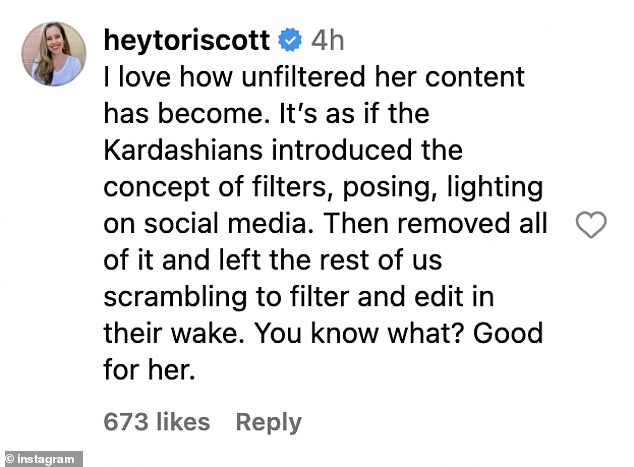Reply to heytoriscott's comment
Image resolution: width=634 pixels, height=467 pixels.
click(x=268, y=422)
